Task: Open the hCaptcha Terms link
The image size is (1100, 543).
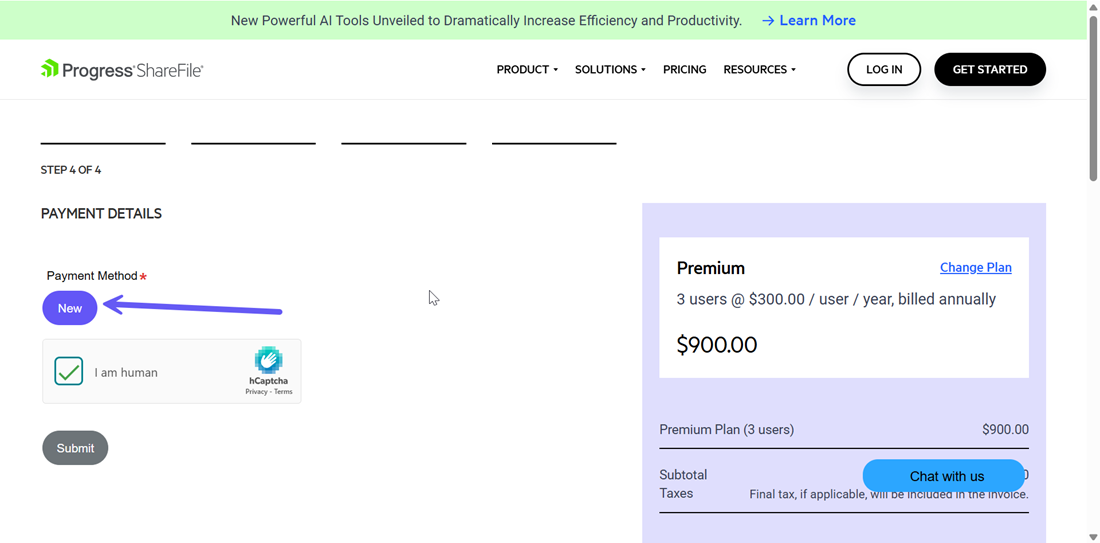Action: (284, 392)
